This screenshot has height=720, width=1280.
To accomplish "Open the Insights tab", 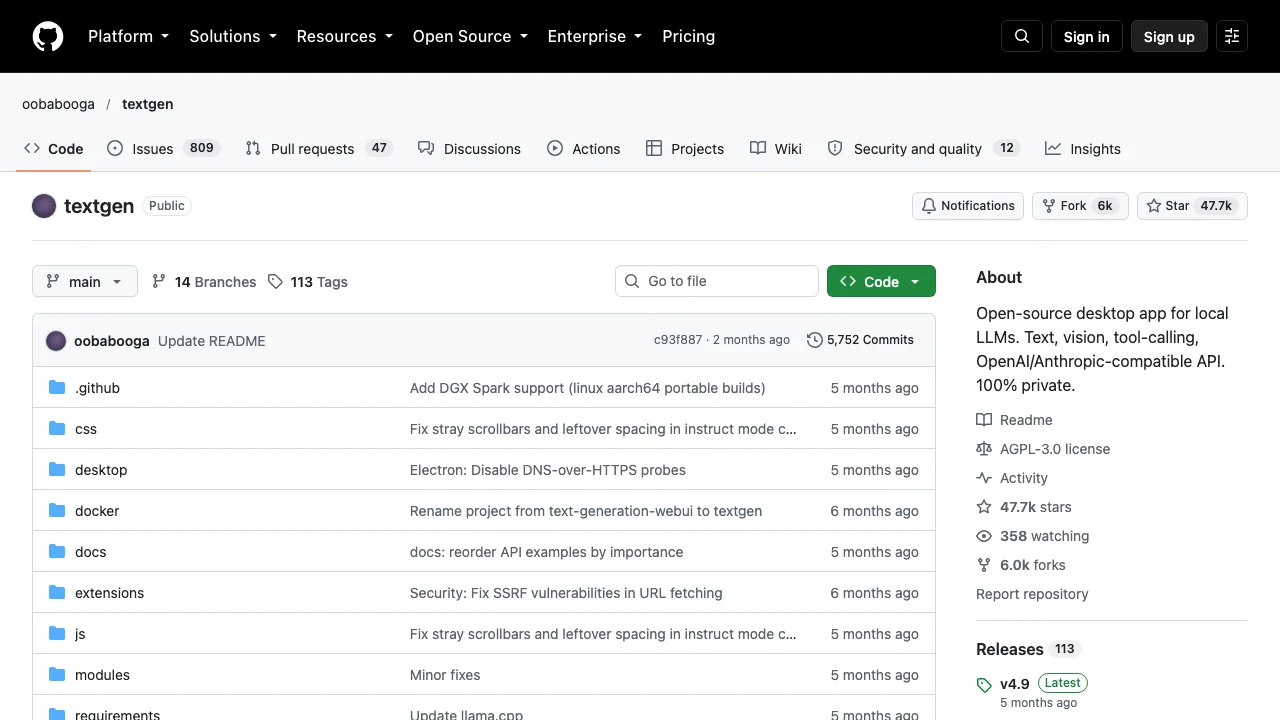I will coord(1083,149).
